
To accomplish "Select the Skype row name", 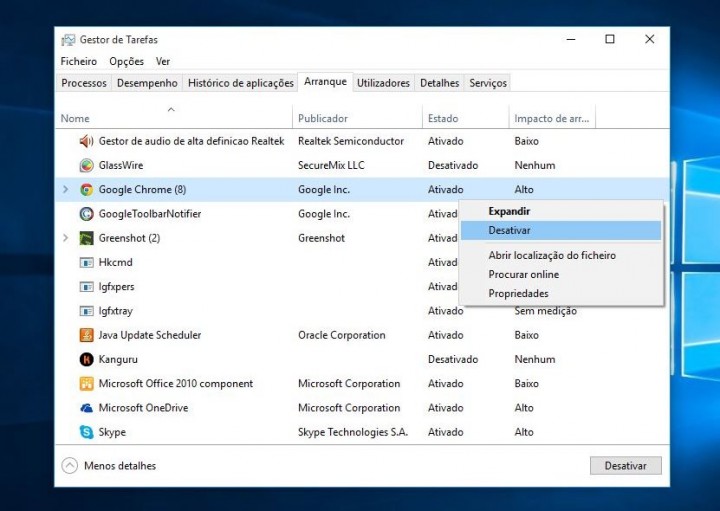I will click(112, 432).
